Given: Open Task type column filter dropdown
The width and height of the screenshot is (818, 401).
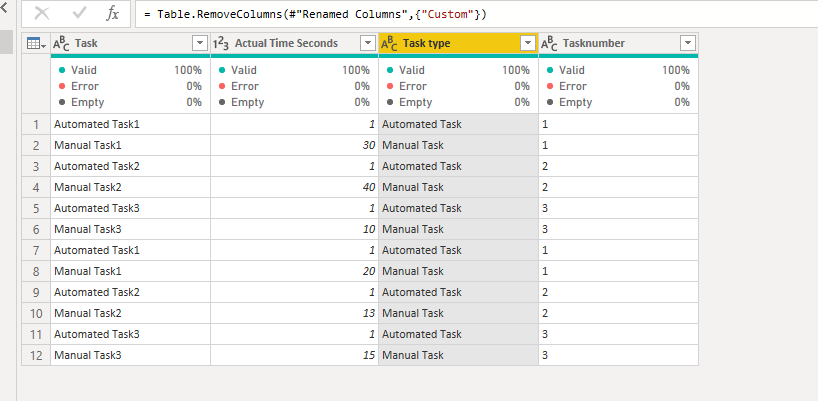Looking at the screenshot, I should coord(528,43).
